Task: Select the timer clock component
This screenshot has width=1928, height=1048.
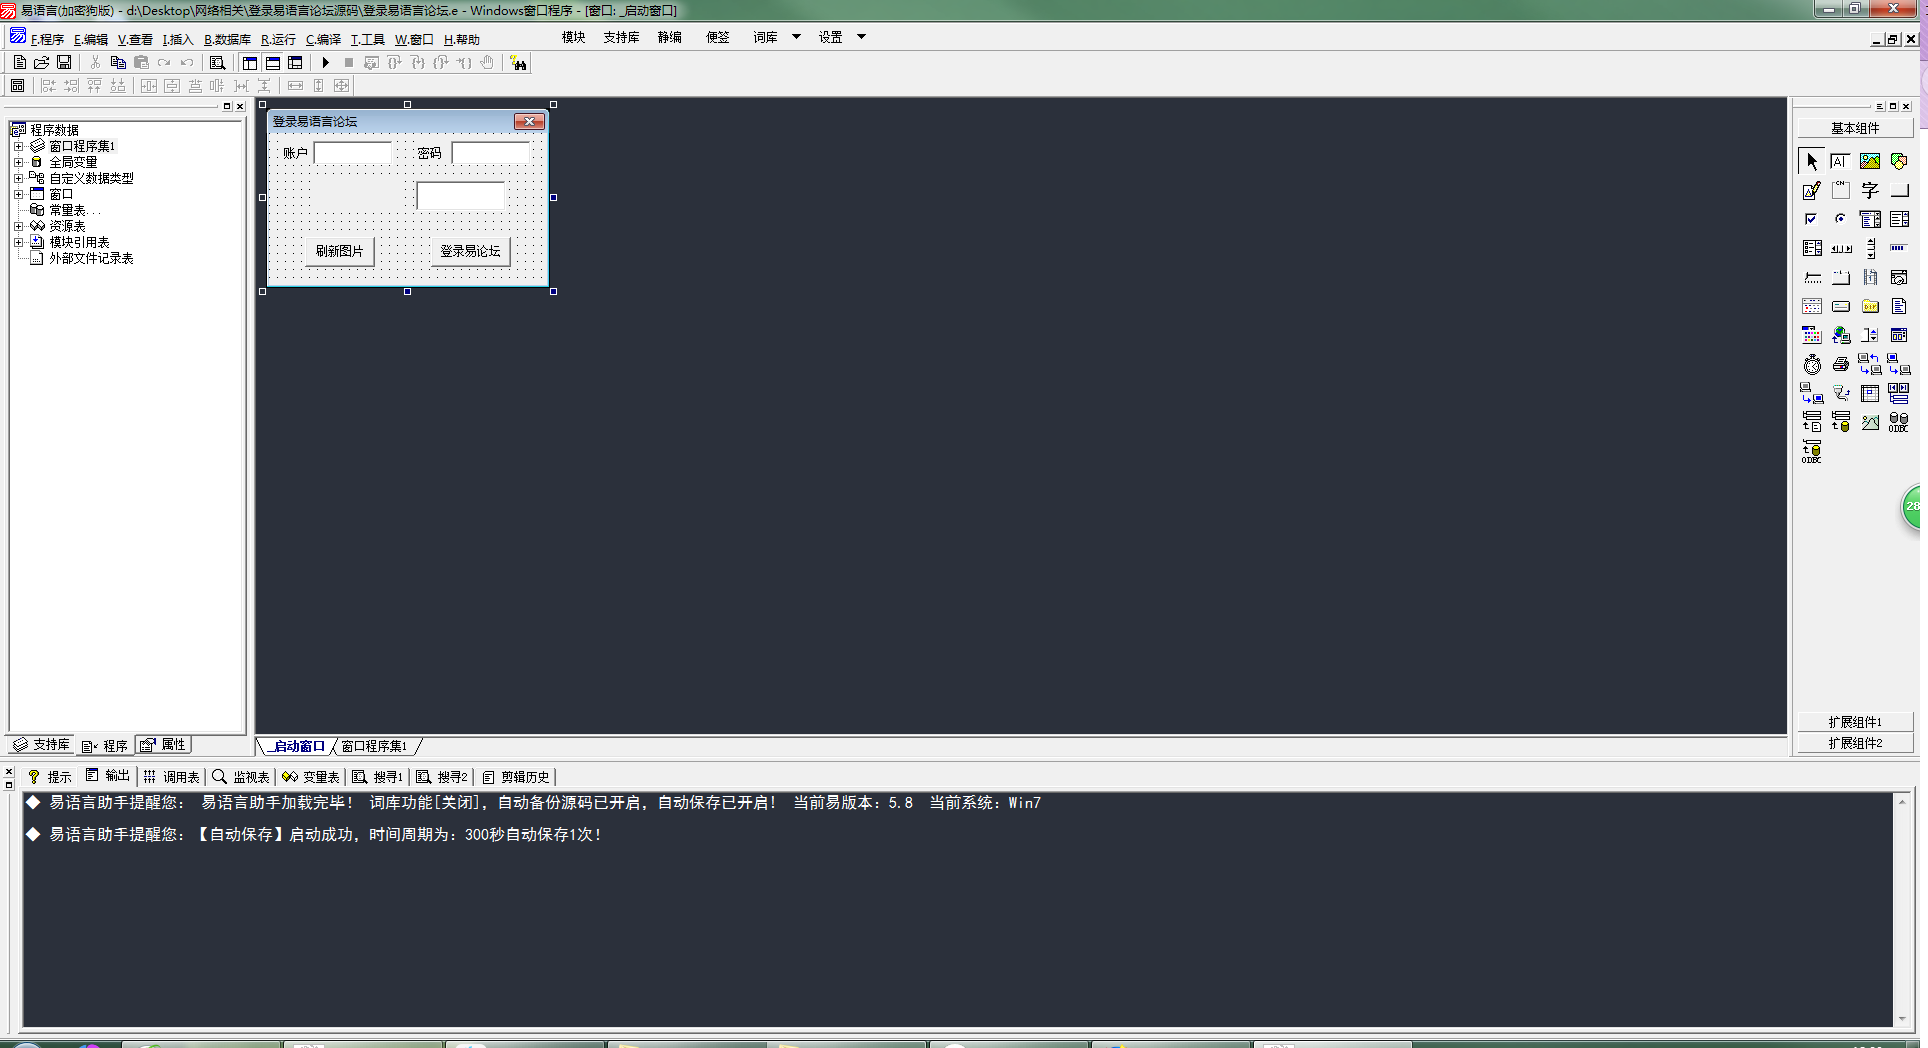Action: point(1812,365)
